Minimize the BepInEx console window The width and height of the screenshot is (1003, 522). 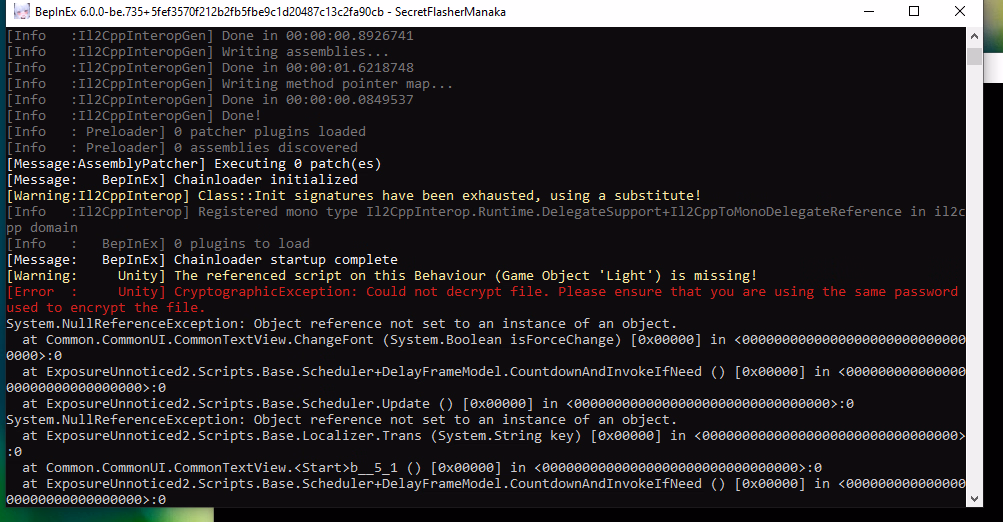(x=868, y=12)
